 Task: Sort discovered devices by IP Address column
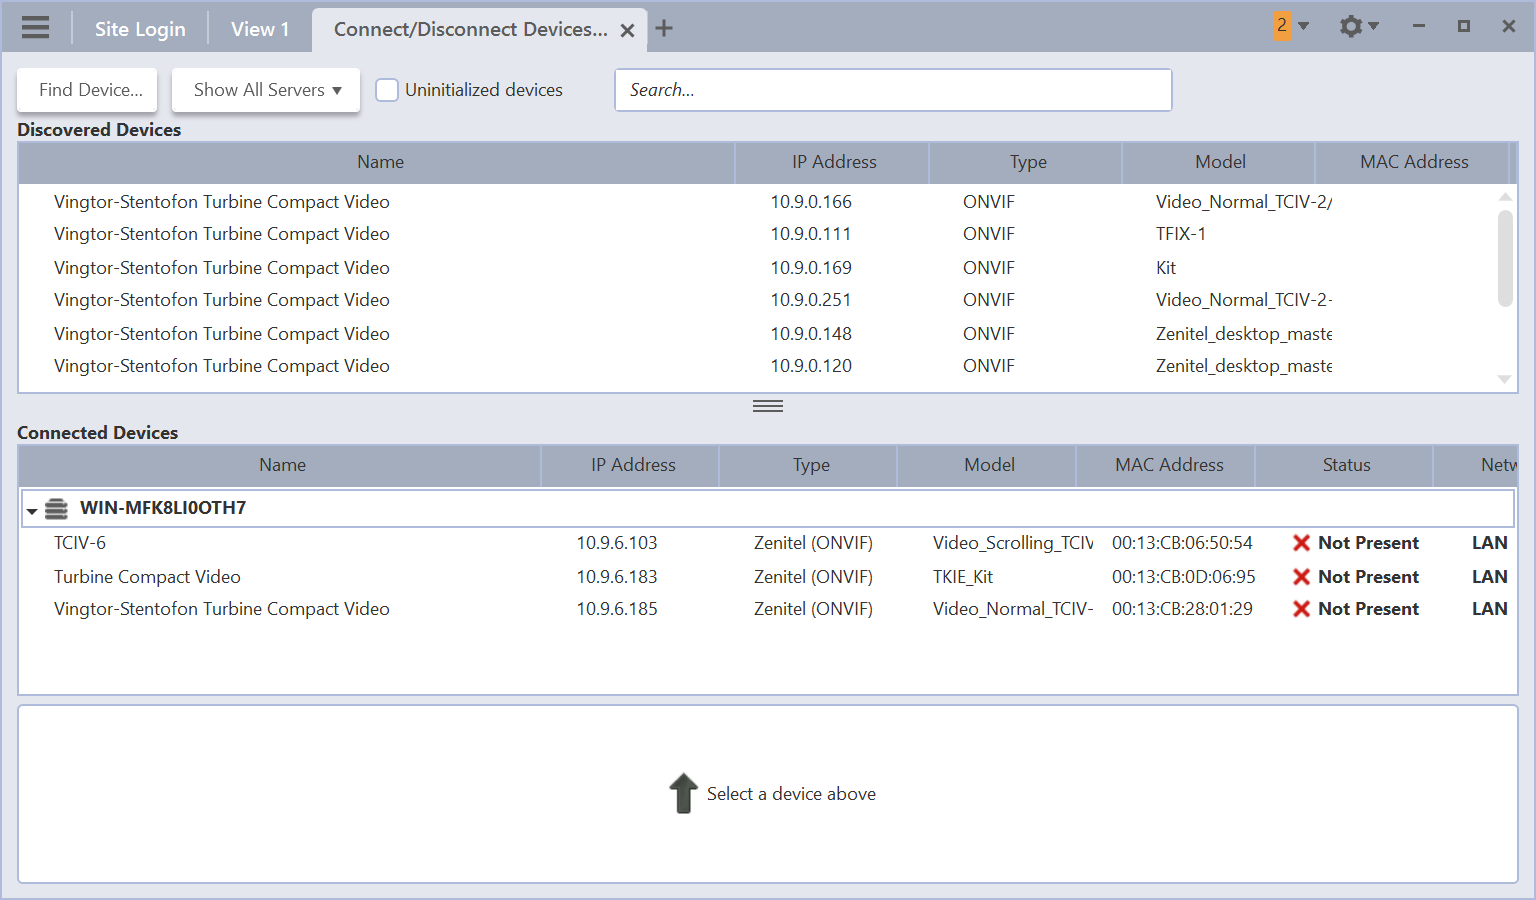833,162
